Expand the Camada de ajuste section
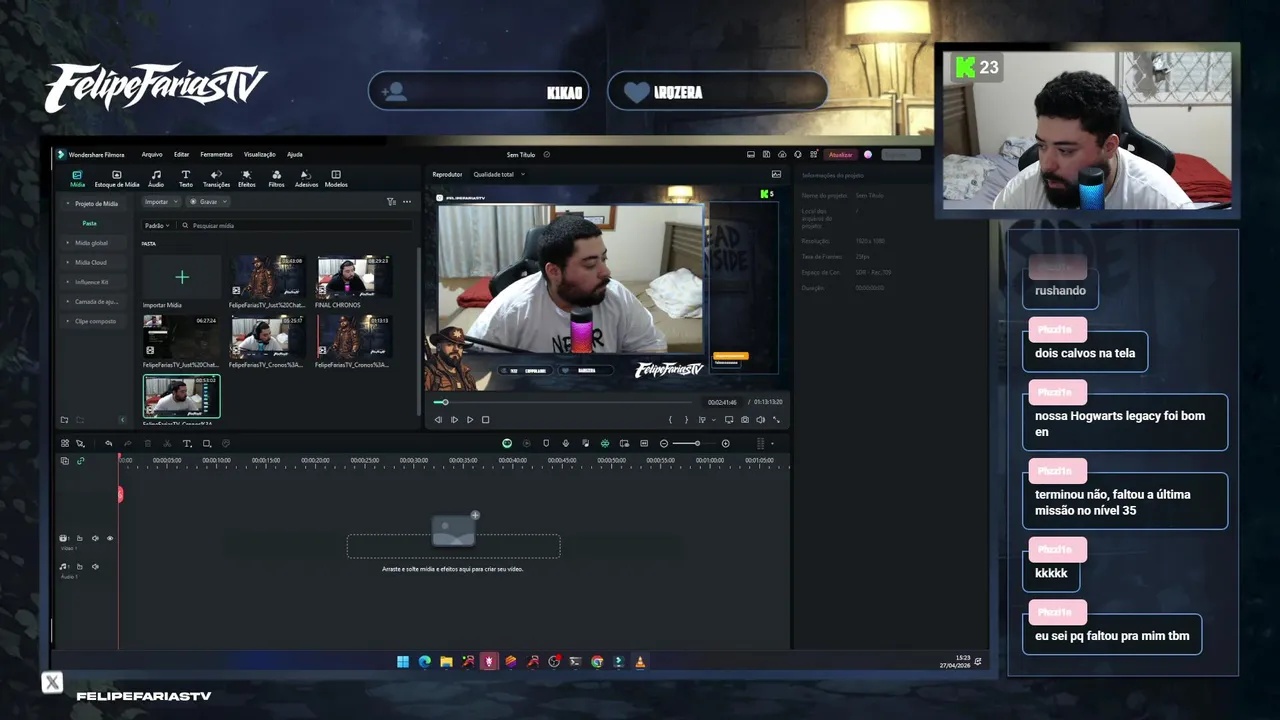 click(92, 301)
